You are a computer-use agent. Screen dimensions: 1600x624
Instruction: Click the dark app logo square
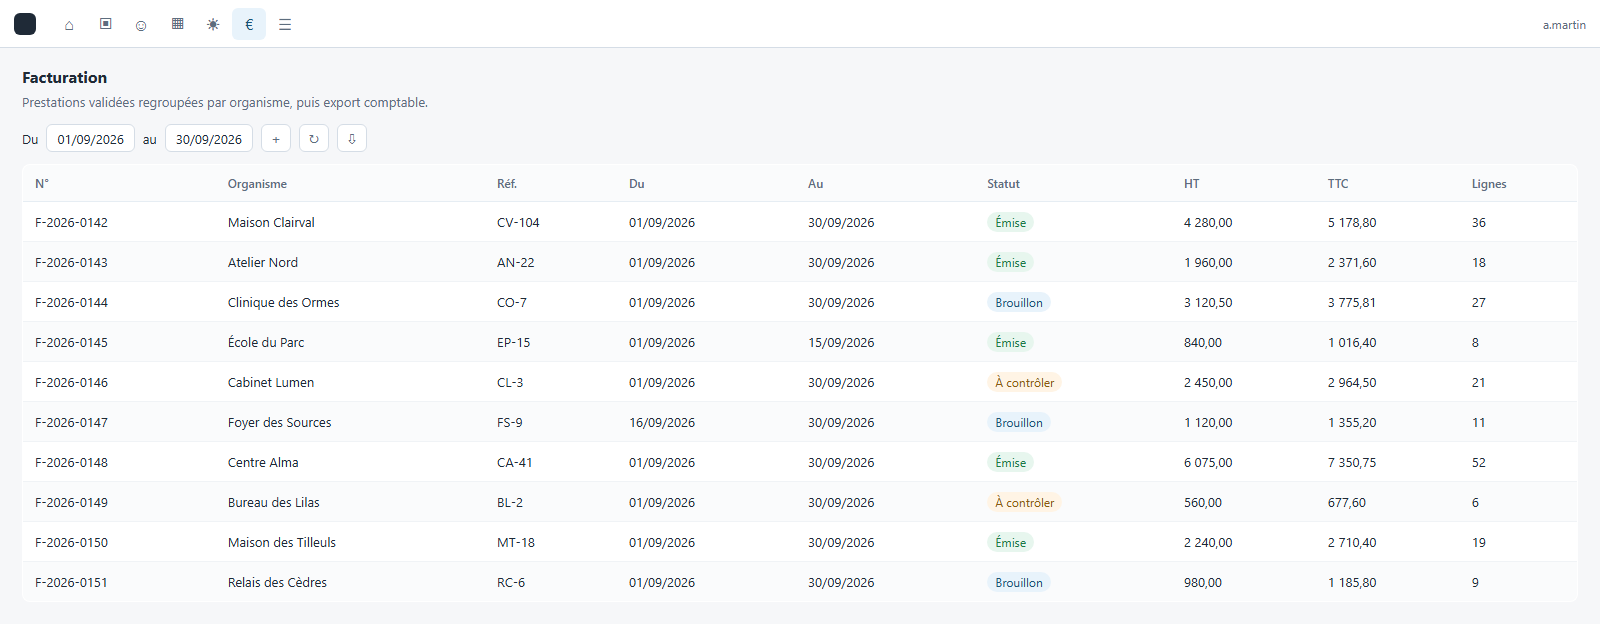(x=25, y=24)
